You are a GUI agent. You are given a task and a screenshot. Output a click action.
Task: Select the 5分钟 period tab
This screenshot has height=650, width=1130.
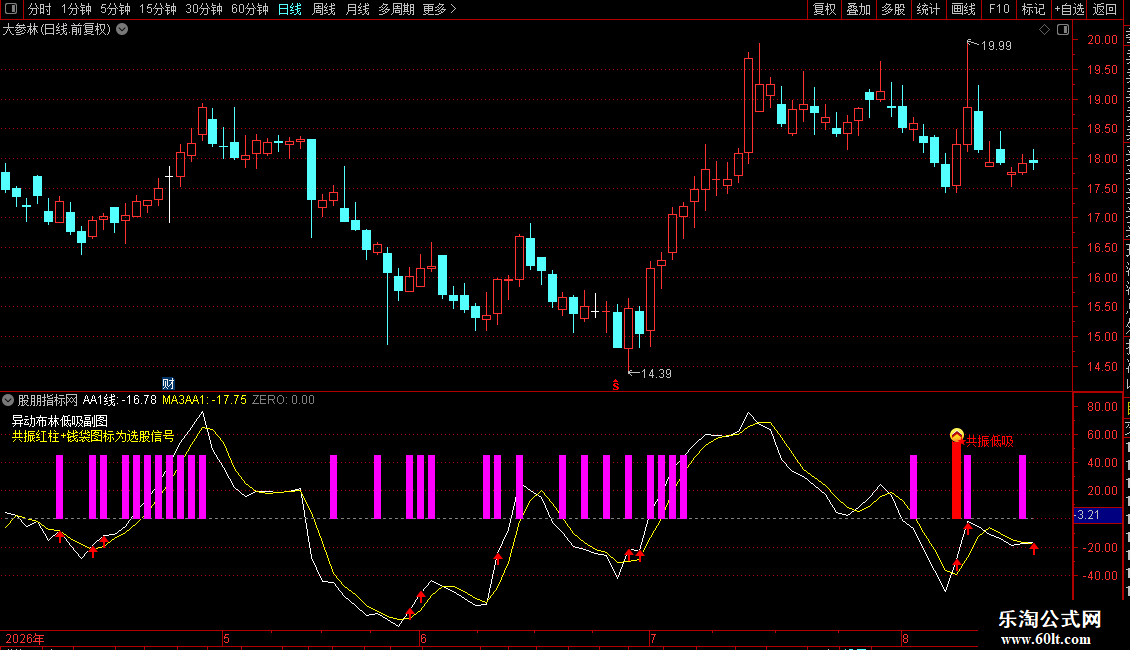click(115, 9)
